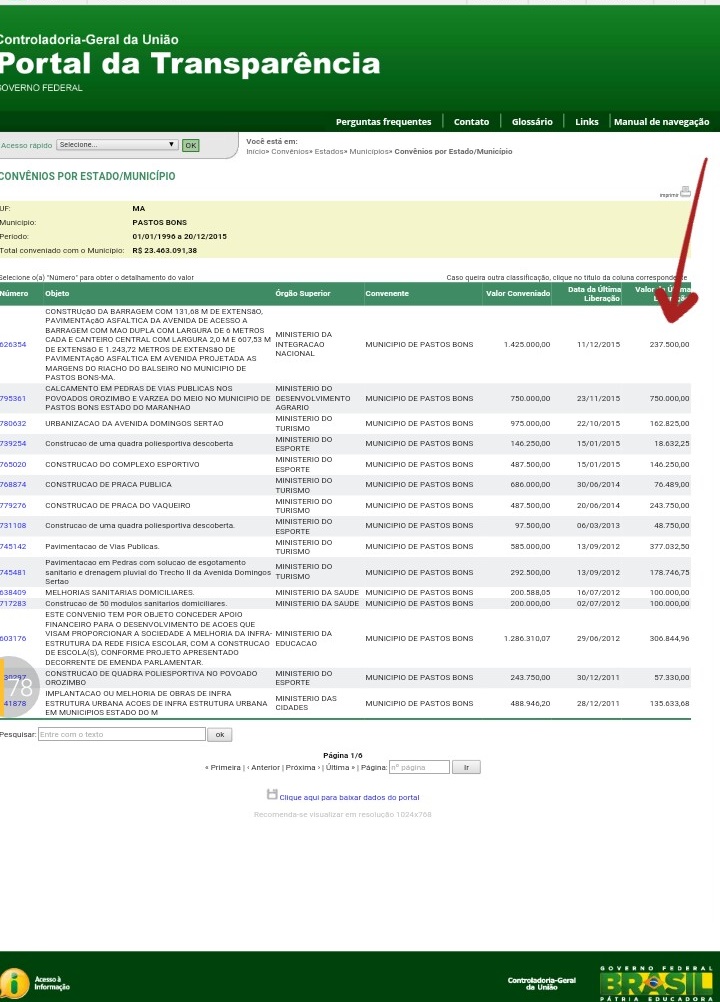Open convênio number 626354
Image resolution: width=720 pixels, height=1002 pixels.
click(13, 344)
